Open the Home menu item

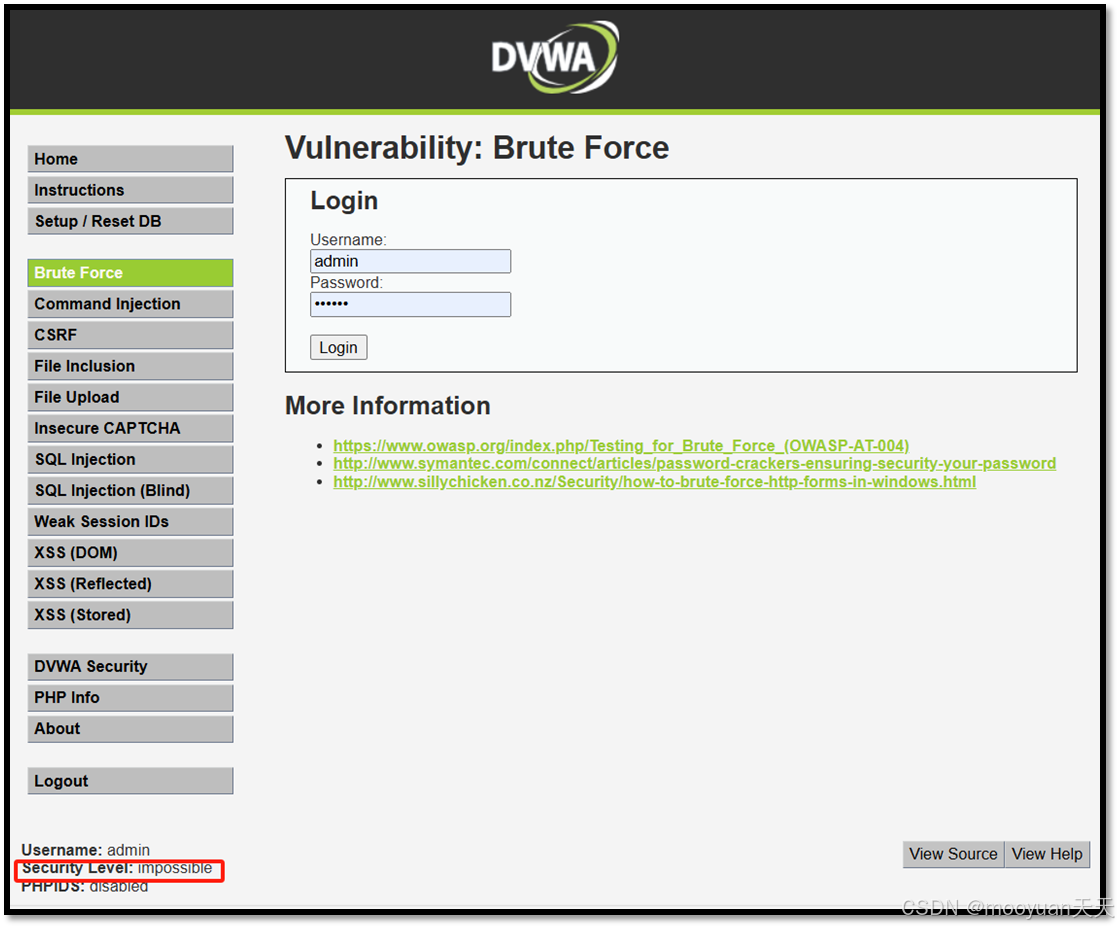(x=131, y=158)
